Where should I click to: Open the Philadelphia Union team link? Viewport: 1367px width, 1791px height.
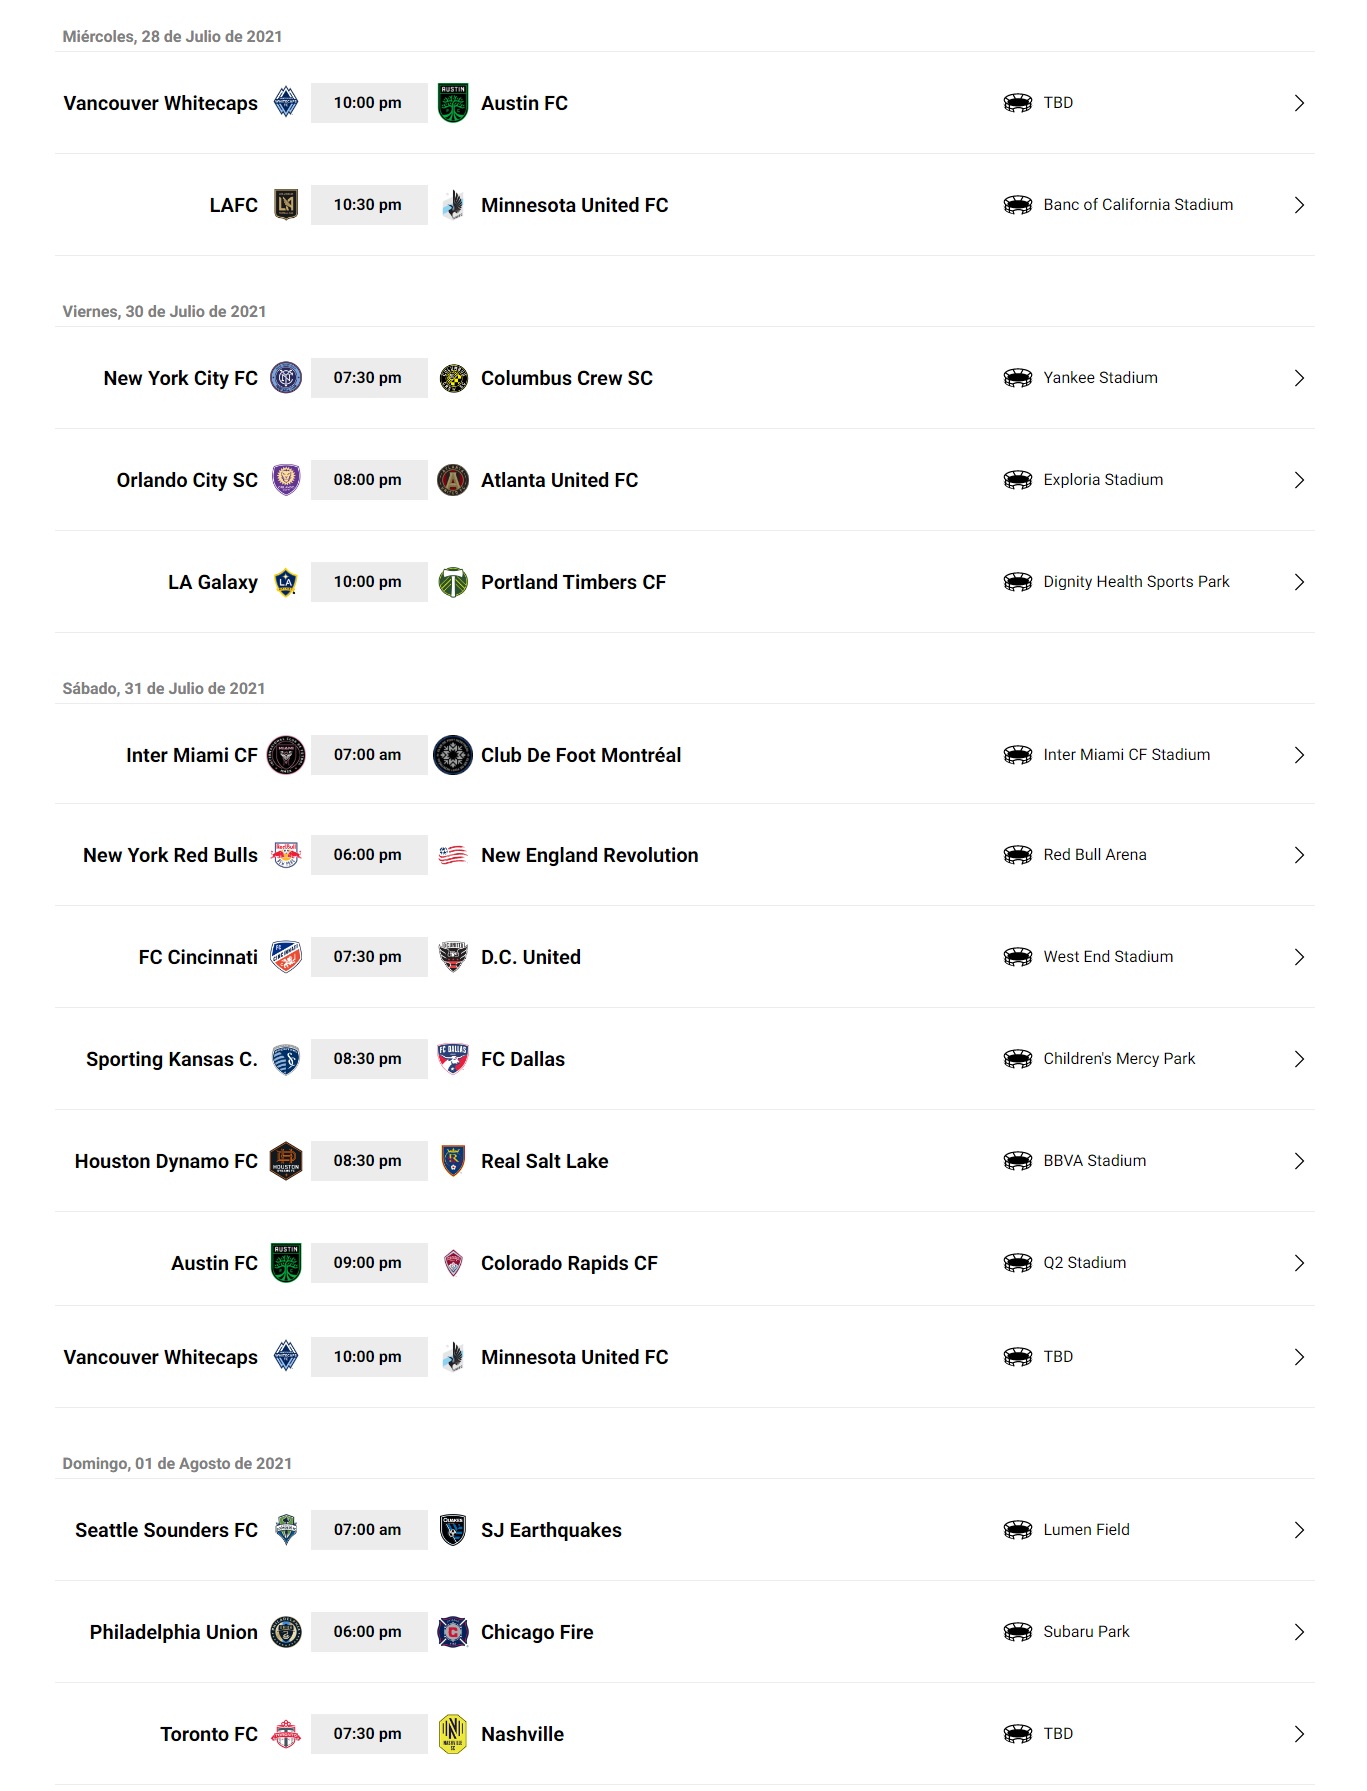(173, 1632)
